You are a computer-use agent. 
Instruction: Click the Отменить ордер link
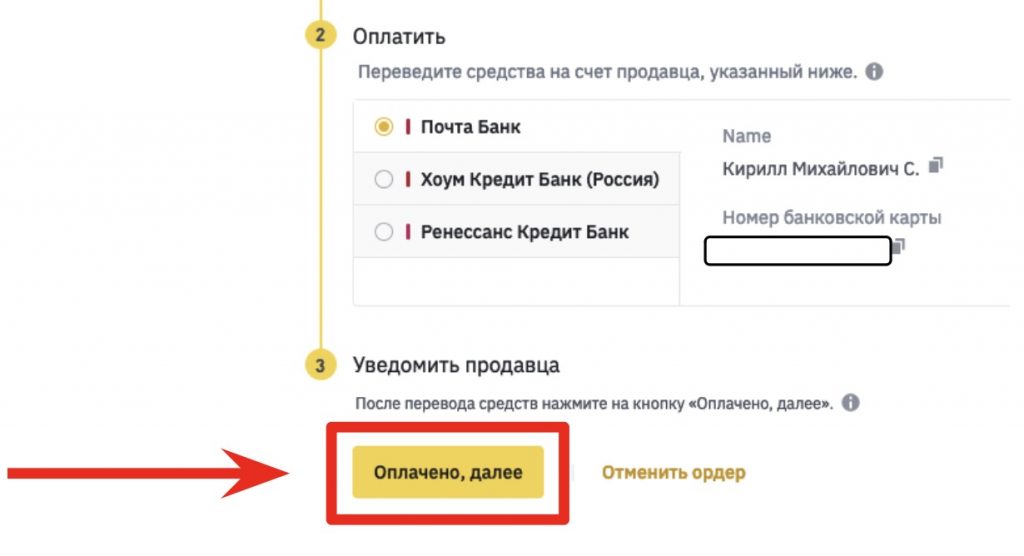(673, 472)
